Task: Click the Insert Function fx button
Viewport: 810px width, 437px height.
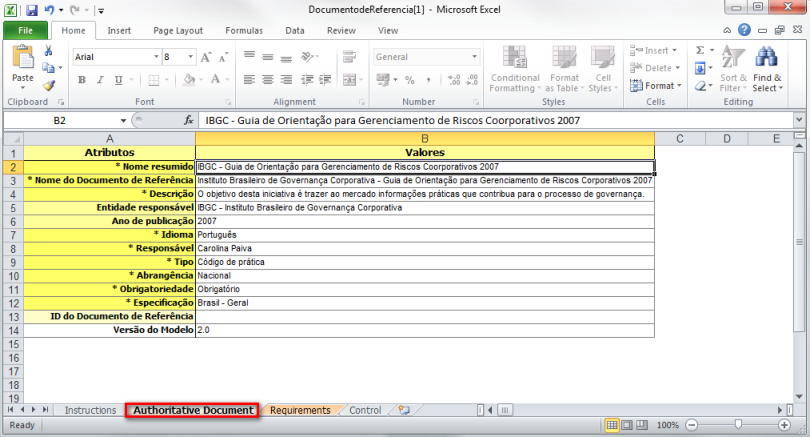Action: click(189, 120)
